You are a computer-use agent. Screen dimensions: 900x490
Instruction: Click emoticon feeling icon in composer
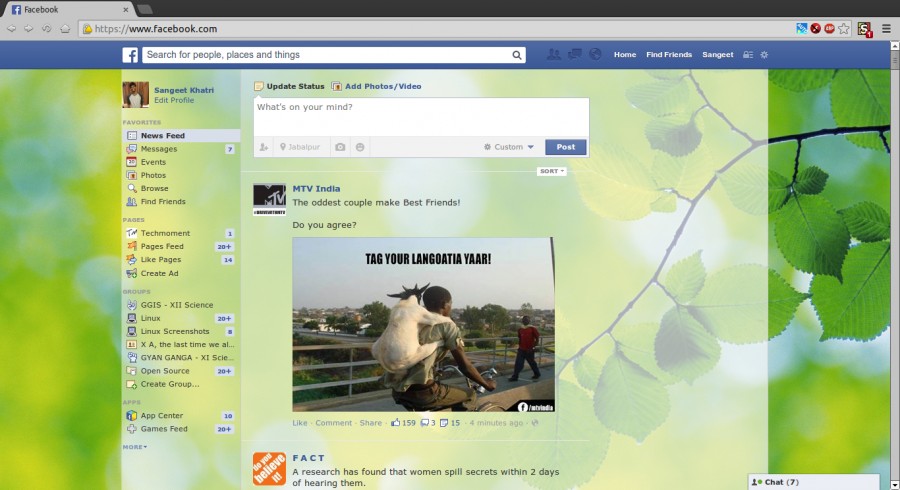[x=360, y=147]
